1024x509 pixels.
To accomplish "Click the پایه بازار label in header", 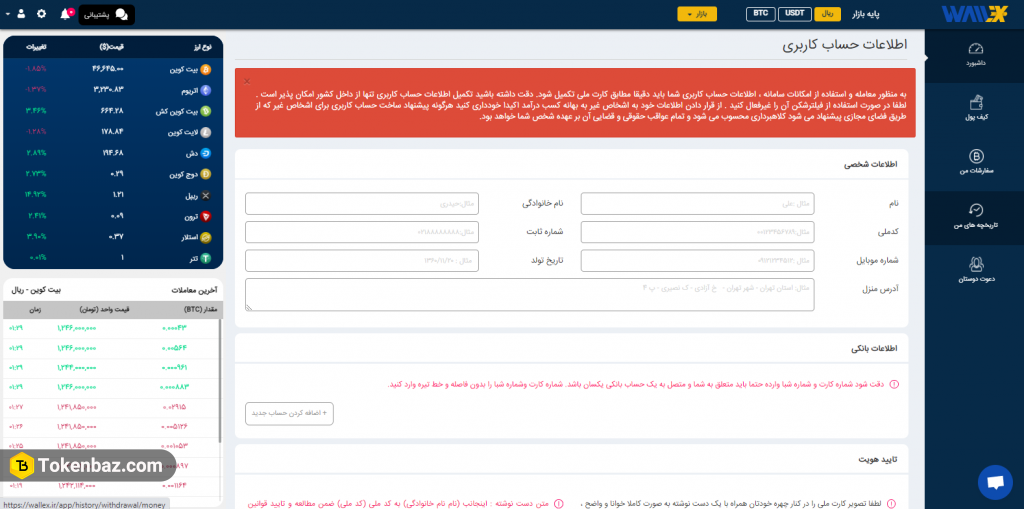I will tap(867, 14).
